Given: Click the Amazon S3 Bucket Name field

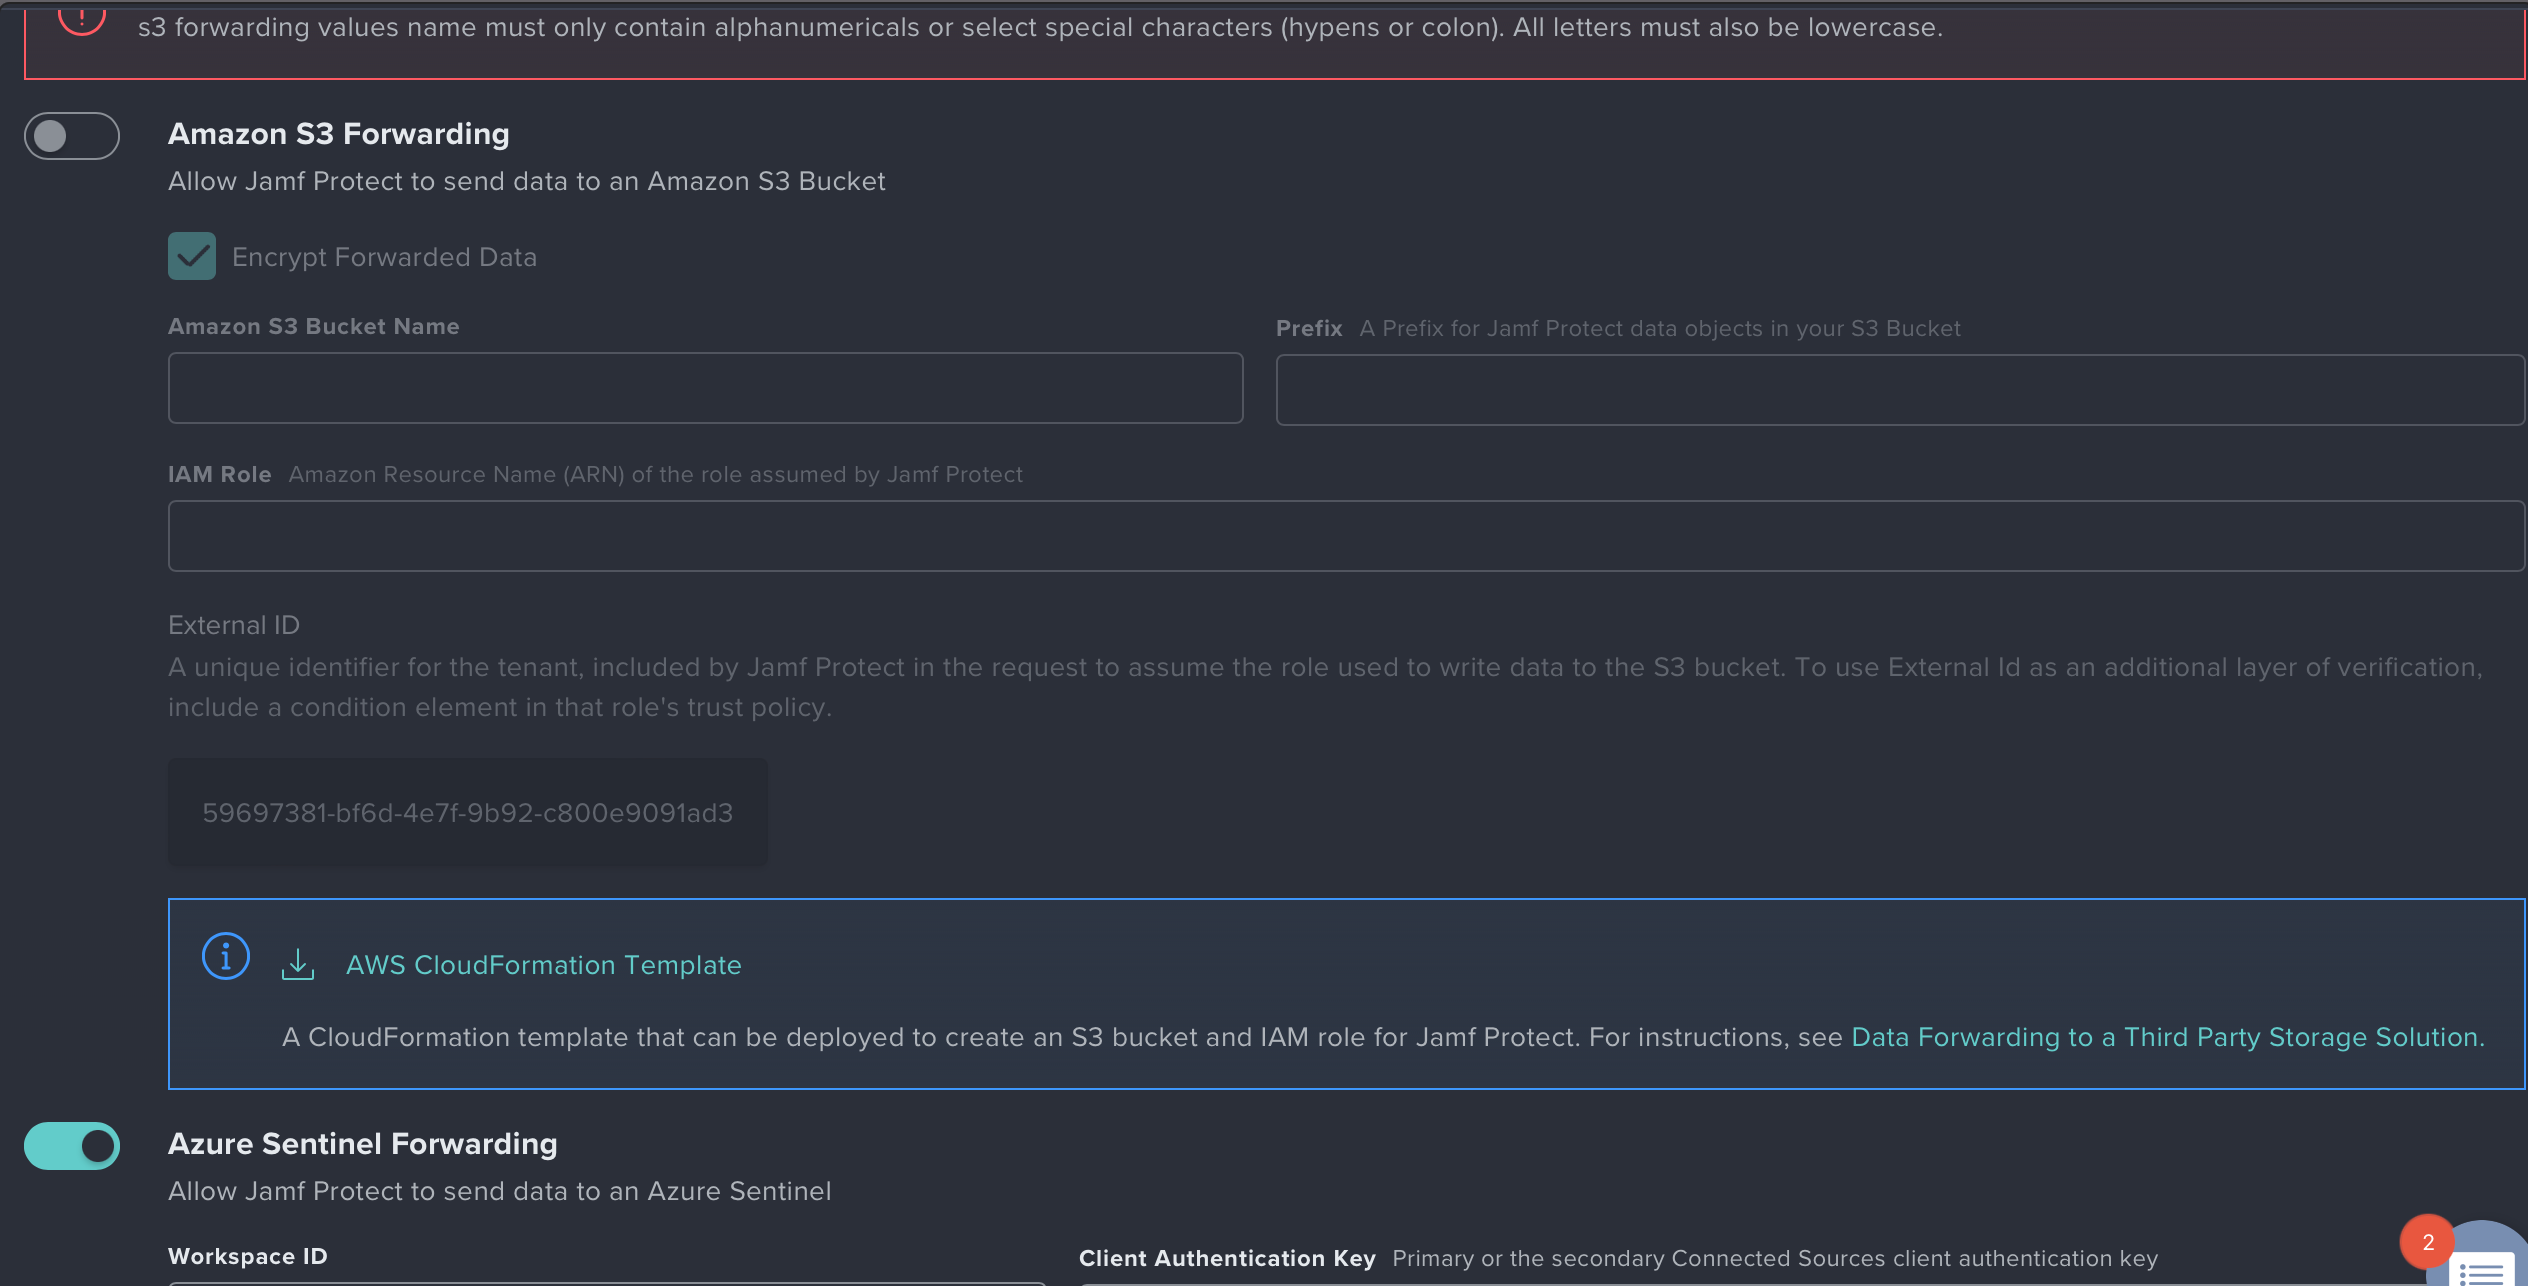Looking at the screenshot, I should 705,388.
